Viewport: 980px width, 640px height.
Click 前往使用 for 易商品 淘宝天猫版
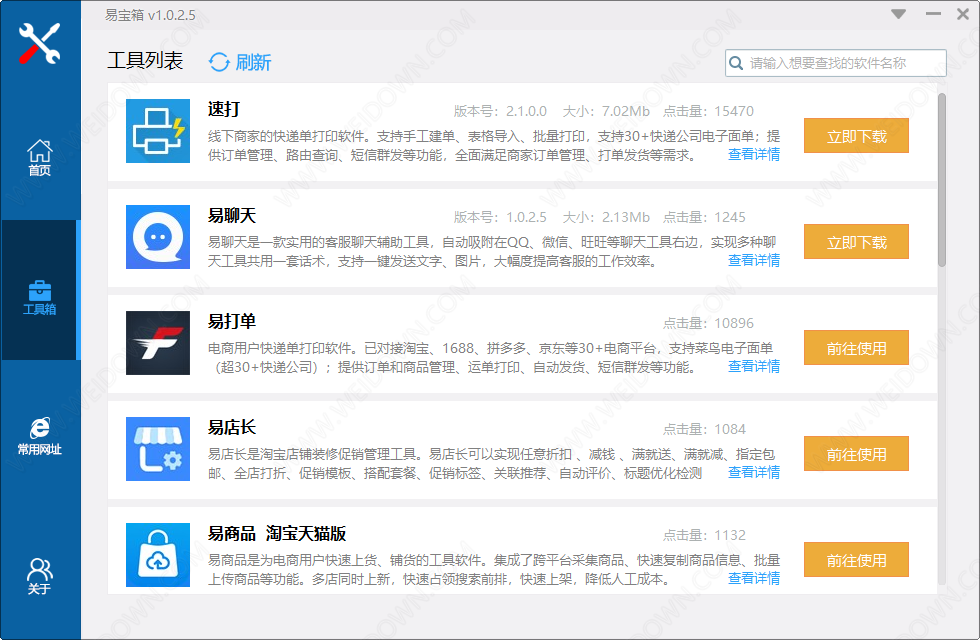point(856,560)
